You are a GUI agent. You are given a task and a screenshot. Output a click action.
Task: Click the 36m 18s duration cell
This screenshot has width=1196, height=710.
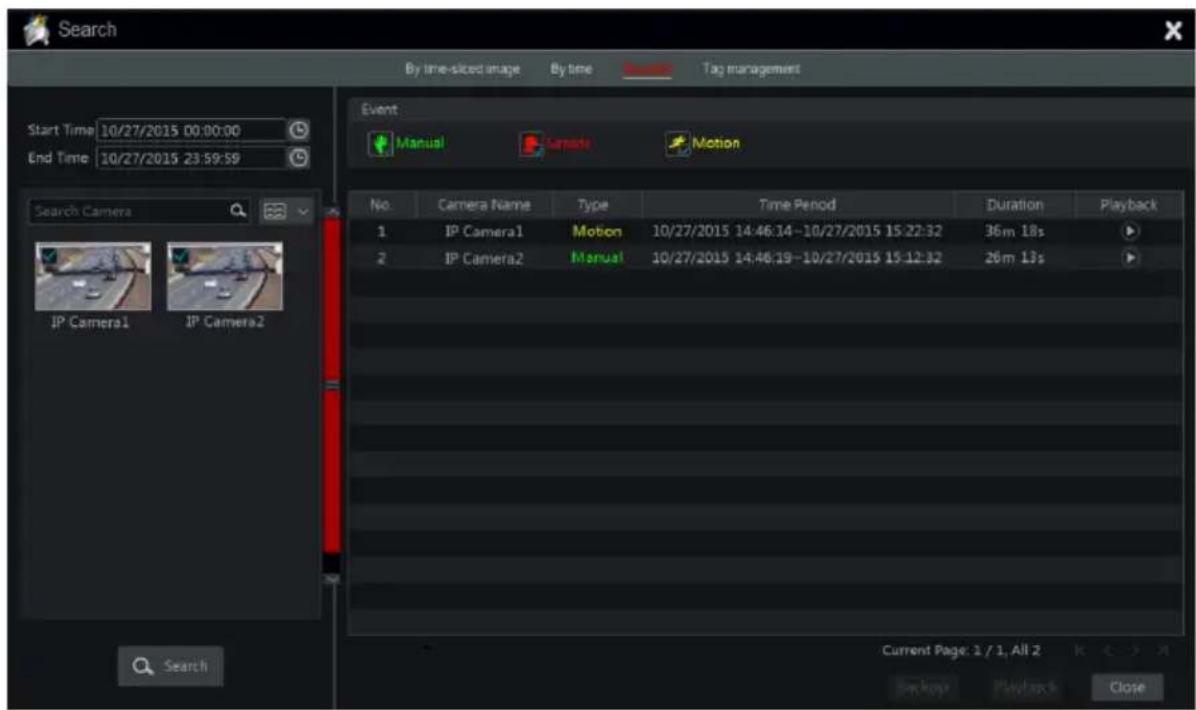pos(1014,231)
